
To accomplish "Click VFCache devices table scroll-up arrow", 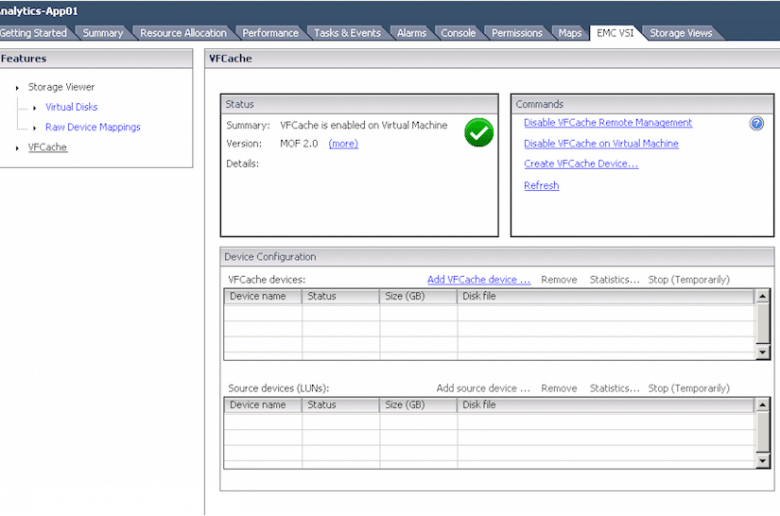I will coord(762,297).
